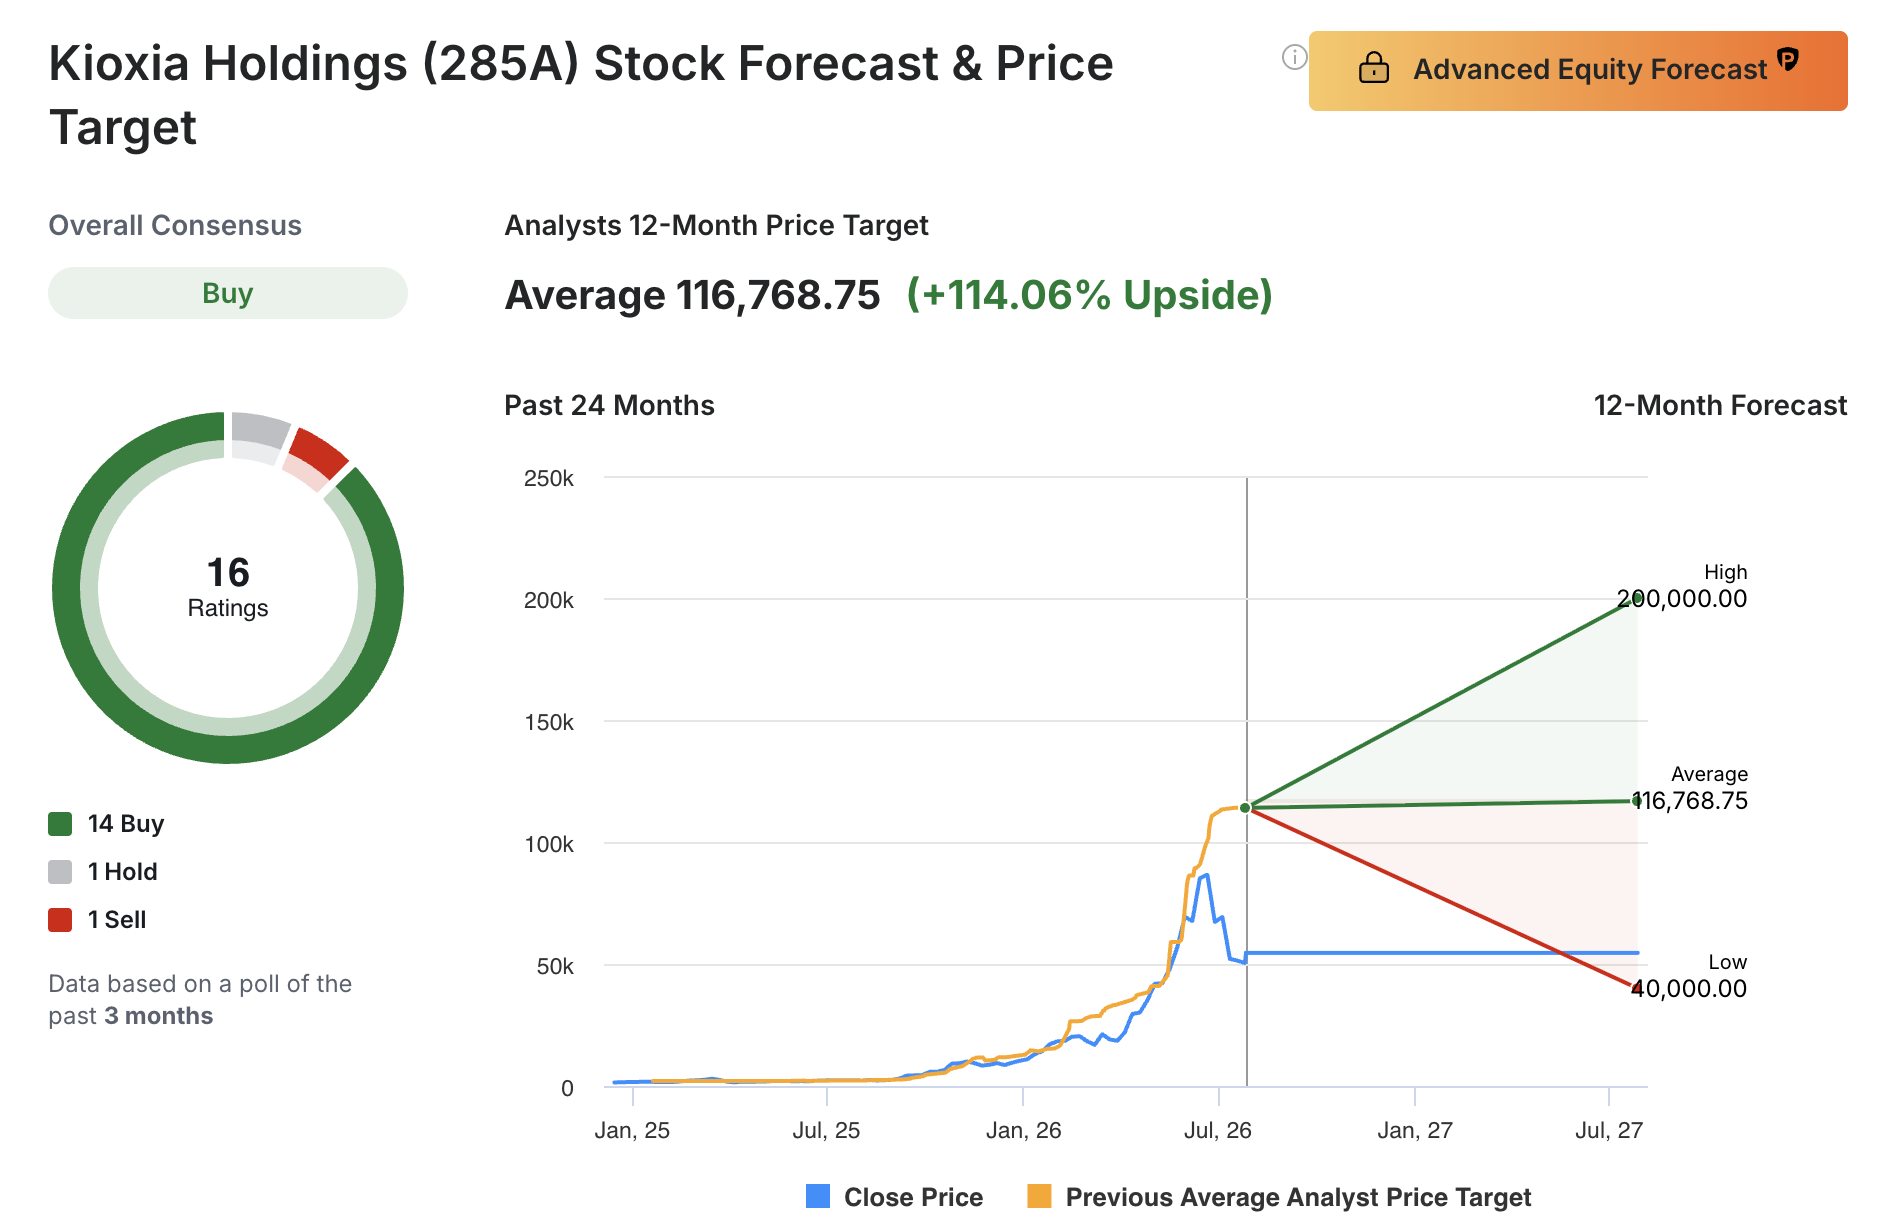1880x1232 pixels.
Task: Click the orange analyst target legend square
Action: click(x=1039, y=1196)
